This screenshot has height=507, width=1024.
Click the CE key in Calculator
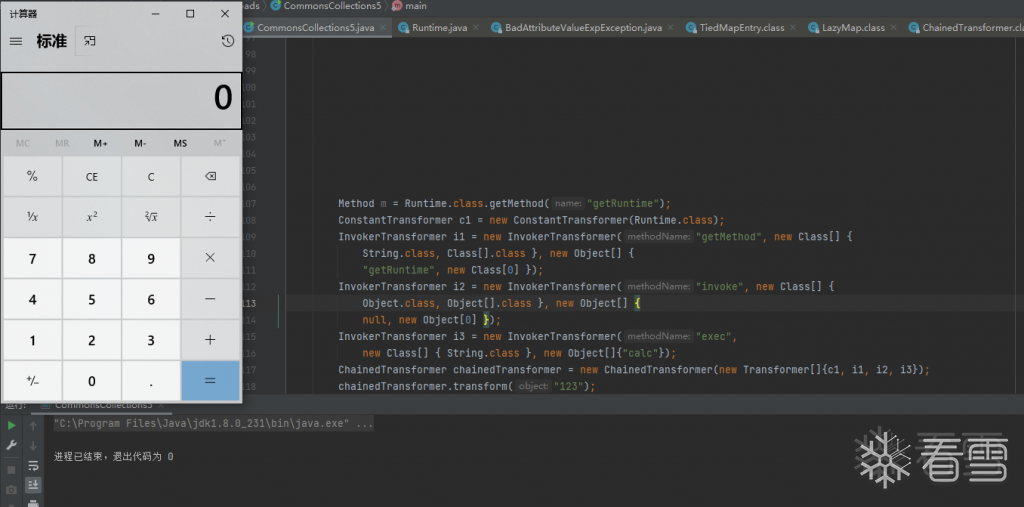91,176
